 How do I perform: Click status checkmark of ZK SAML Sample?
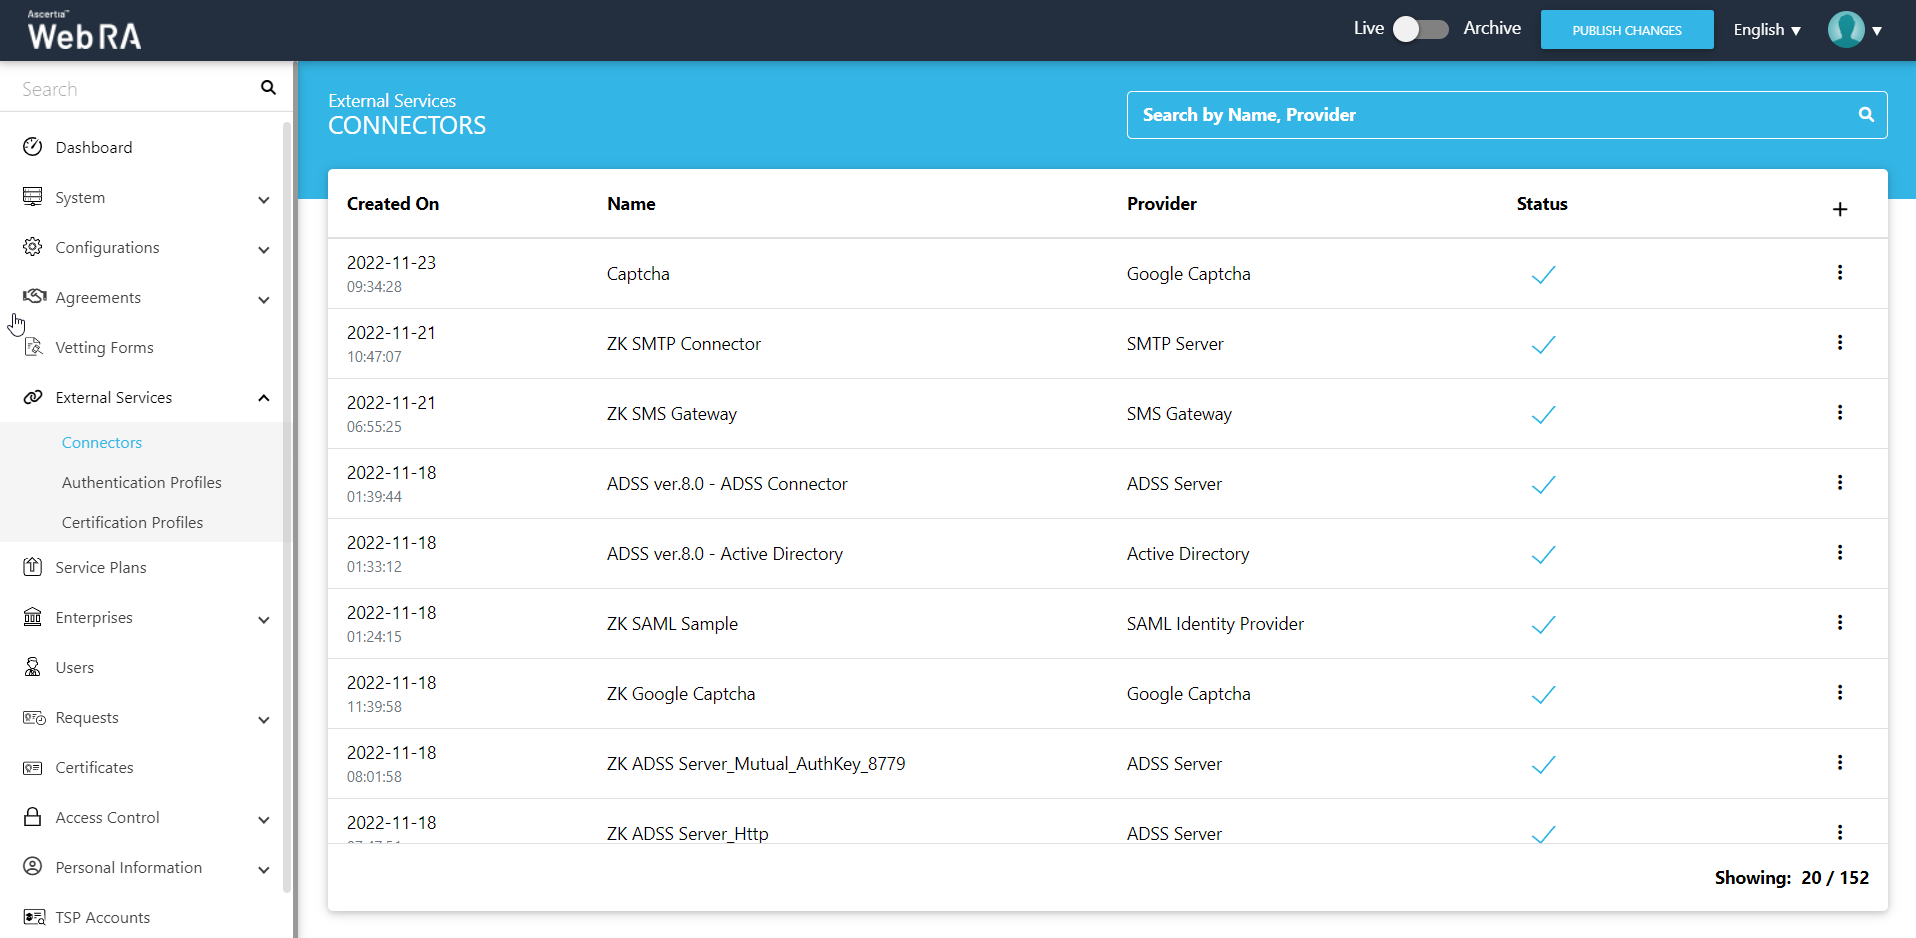click(x=1543, y=624)
